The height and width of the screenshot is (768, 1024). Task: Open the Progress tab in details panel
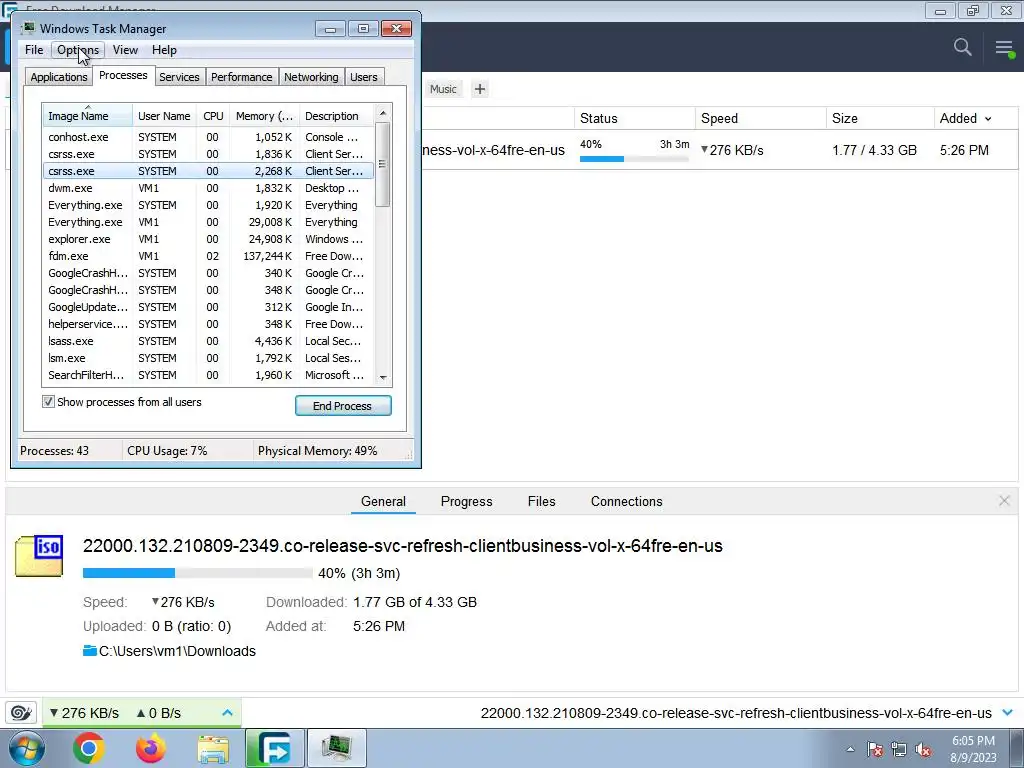pyautogui.click(x=466, y=501)
